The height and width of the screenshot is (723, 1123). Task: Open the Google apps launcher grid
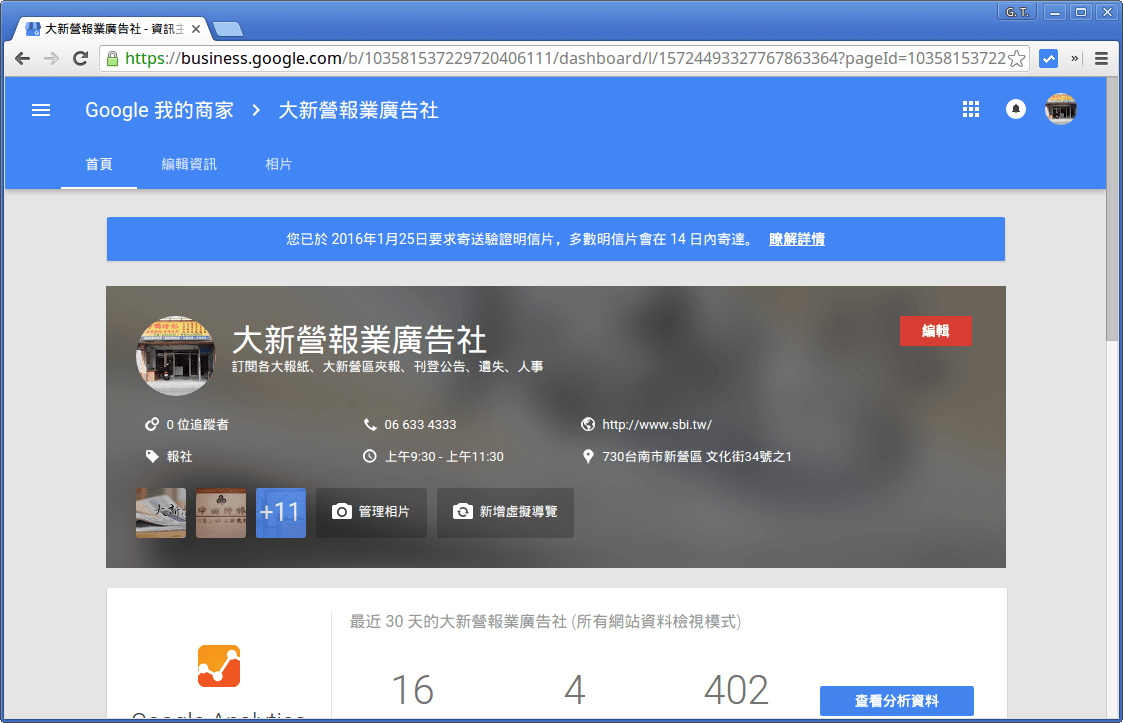coord(970,109)
